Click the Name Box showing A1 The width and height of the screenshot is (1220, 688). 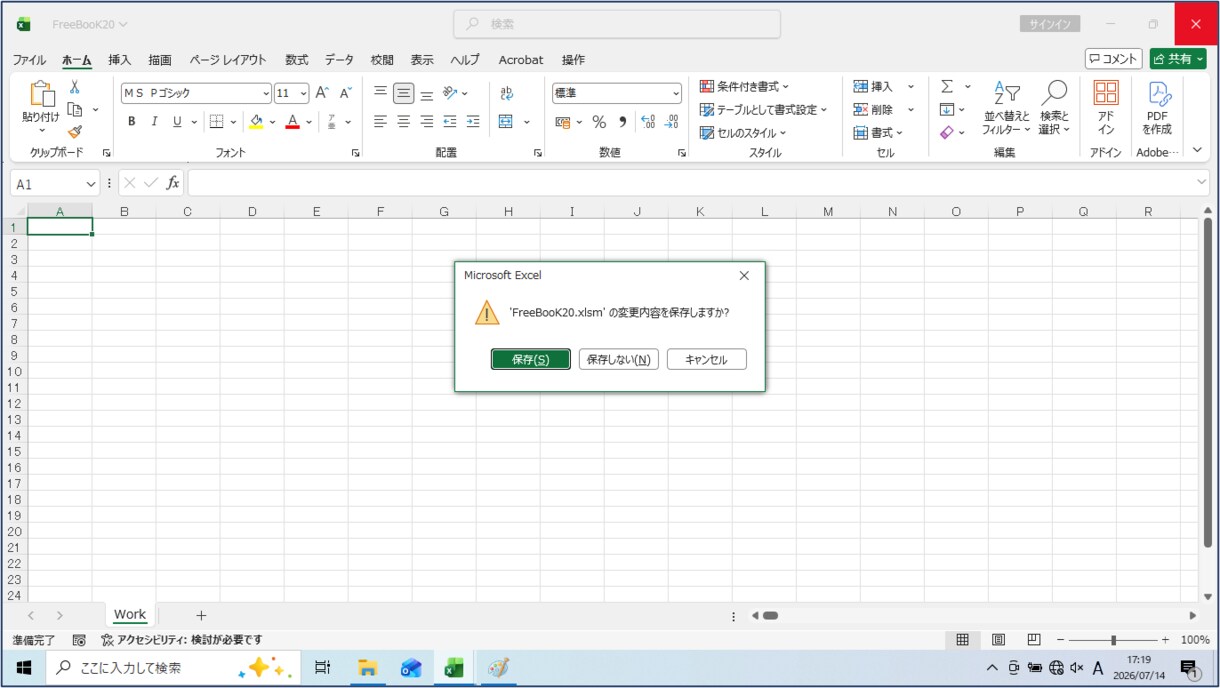point(55,184)
